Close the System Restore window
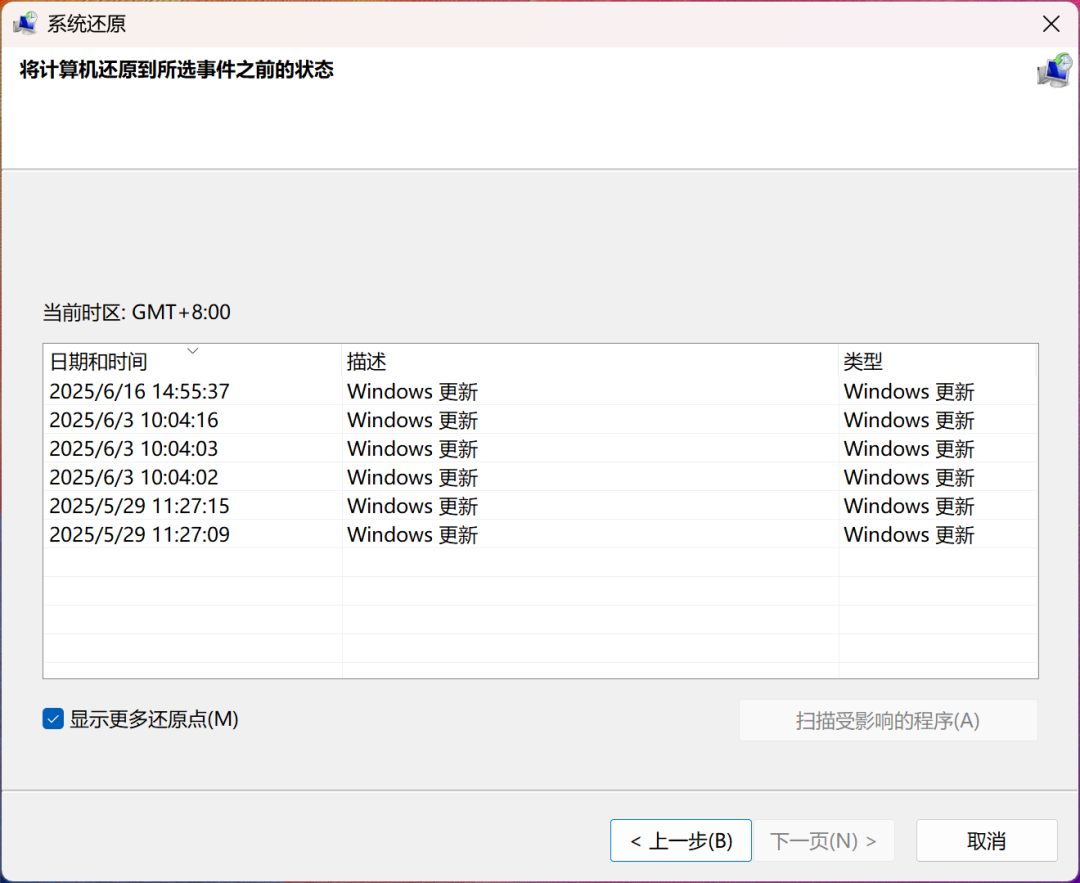The image size is (1080, 883). (1051, 24)
